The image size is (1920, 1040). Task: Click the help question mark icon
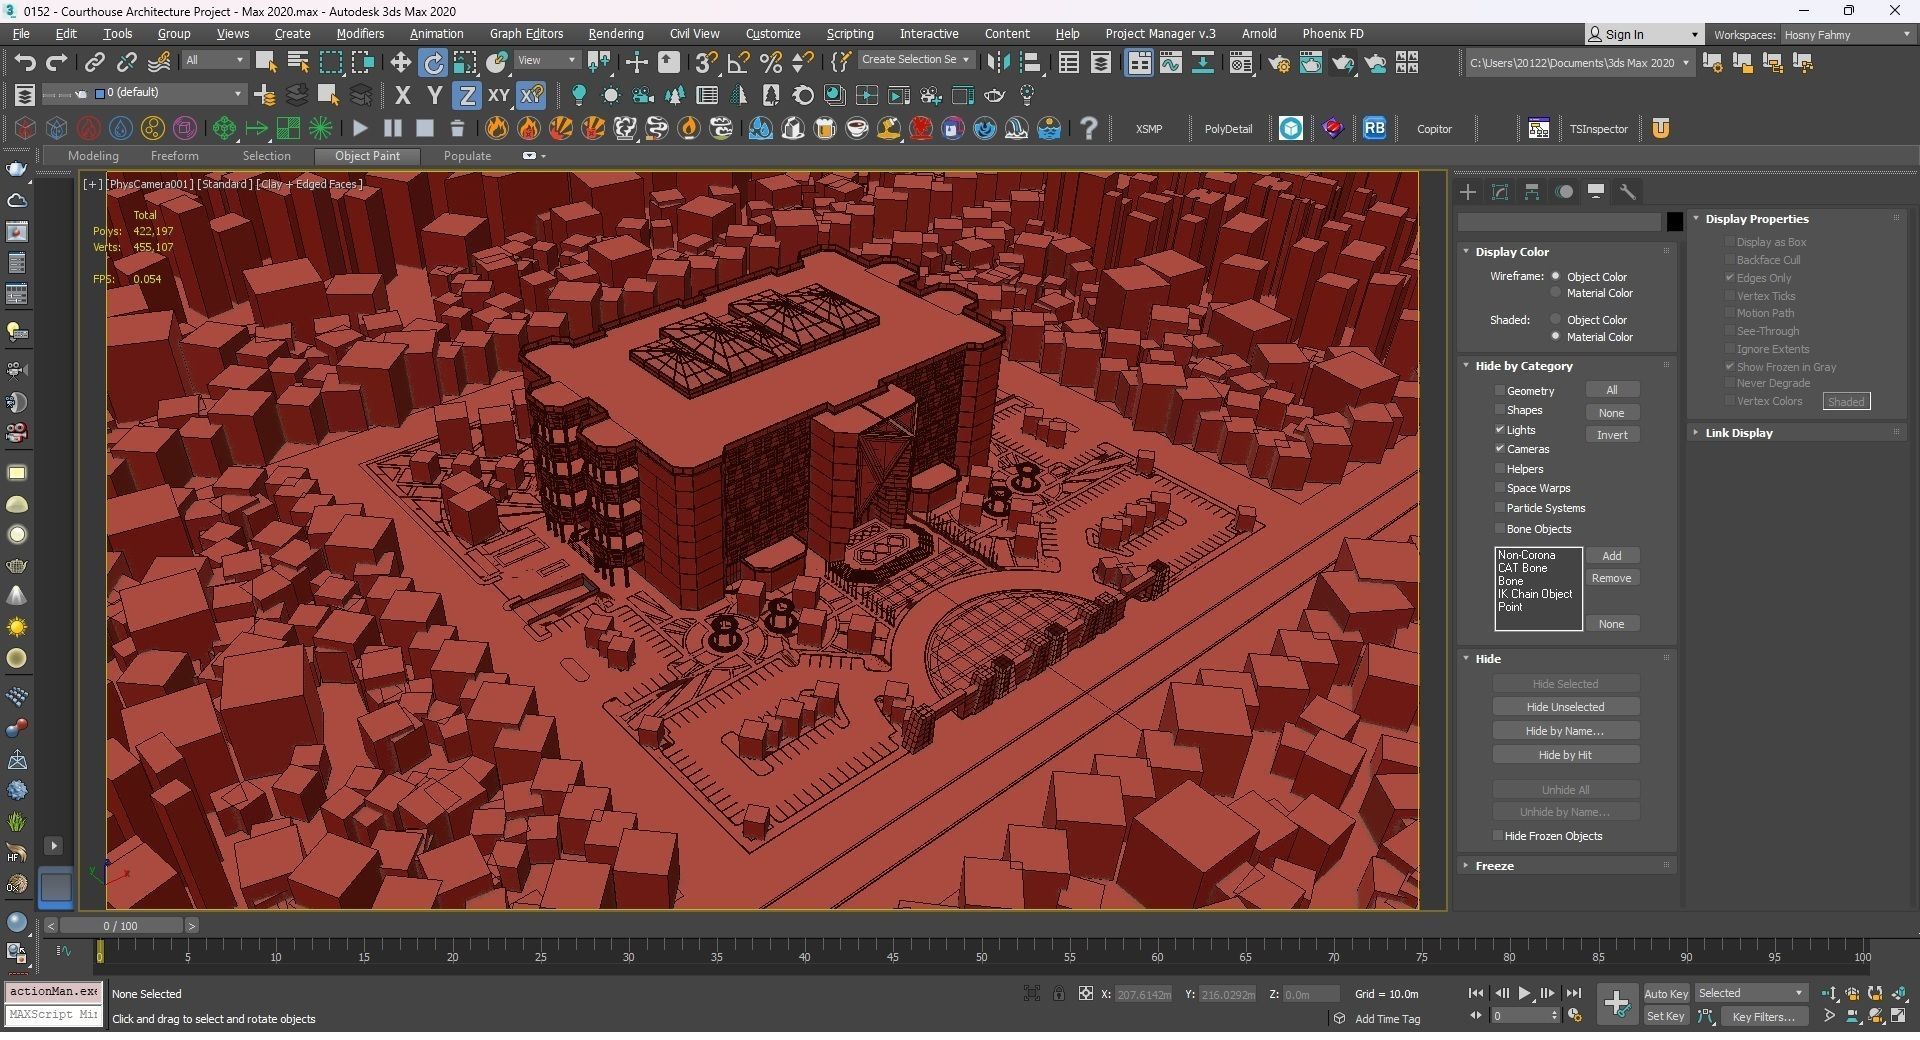click(1089, 128)
